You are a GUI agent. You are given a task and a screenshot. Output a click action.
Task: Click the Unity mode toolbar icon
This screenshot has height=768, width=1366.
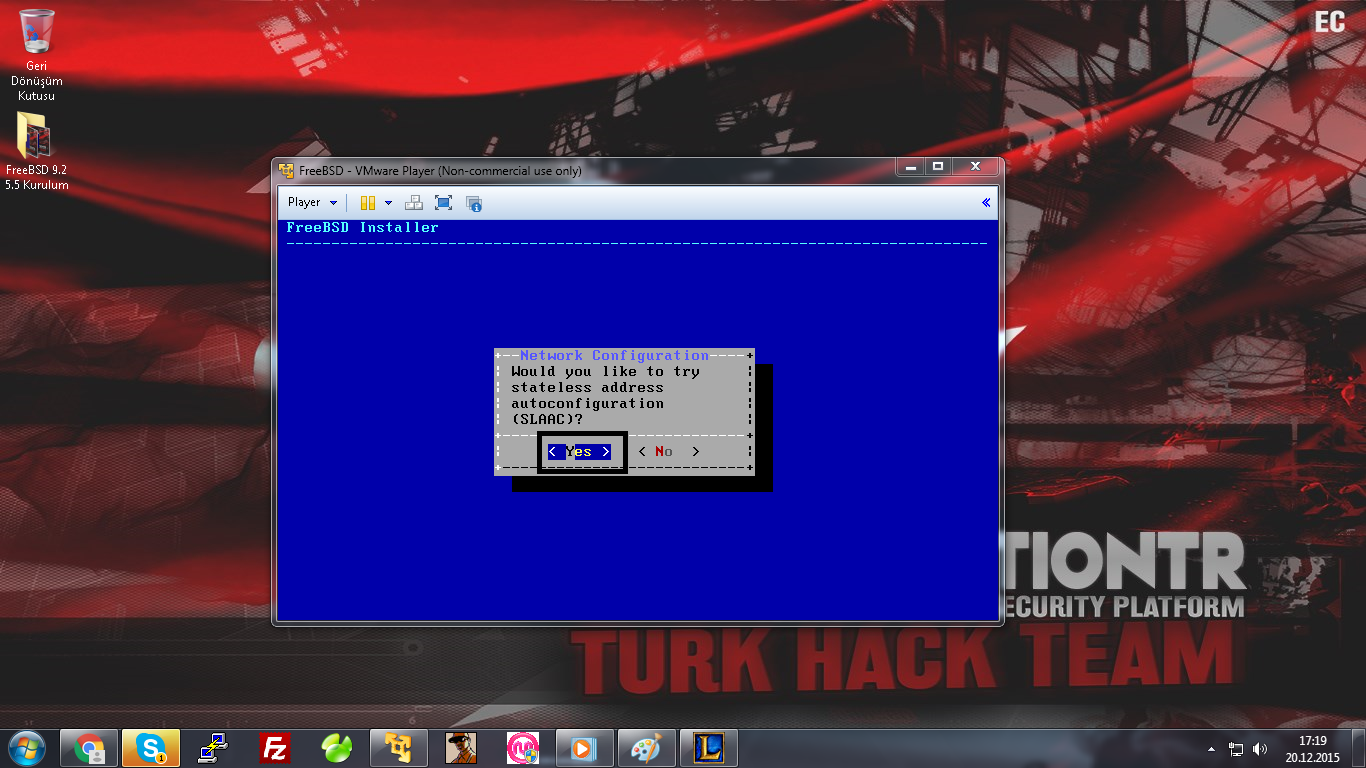point(474,203)
